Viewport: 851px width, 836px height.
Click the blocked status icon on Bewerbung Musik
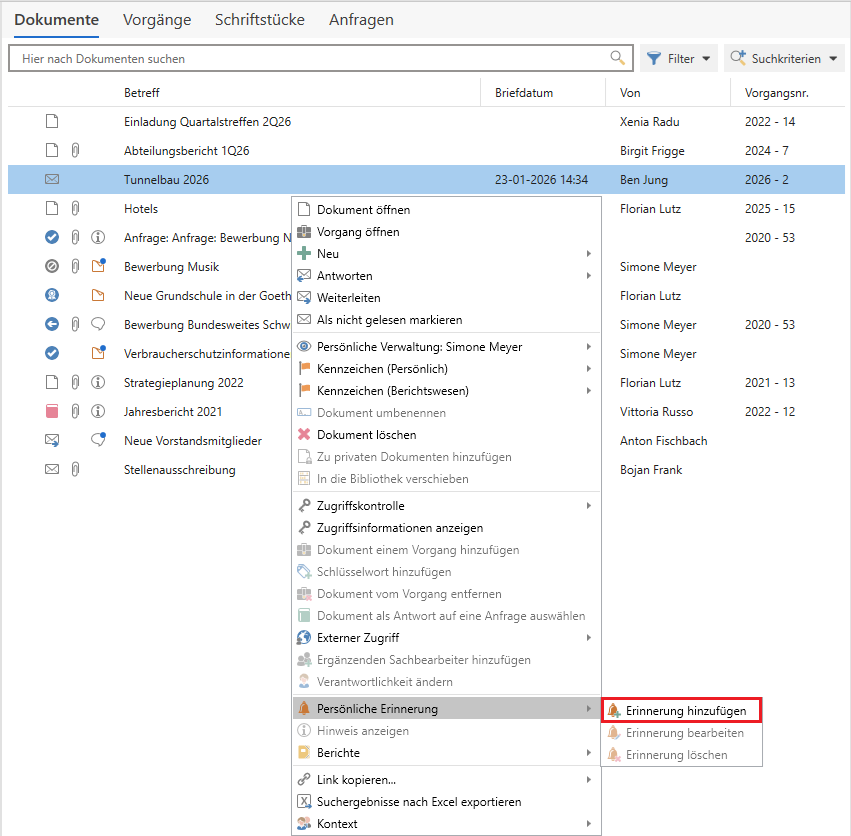pyautogui.click(x=52, y=267)
